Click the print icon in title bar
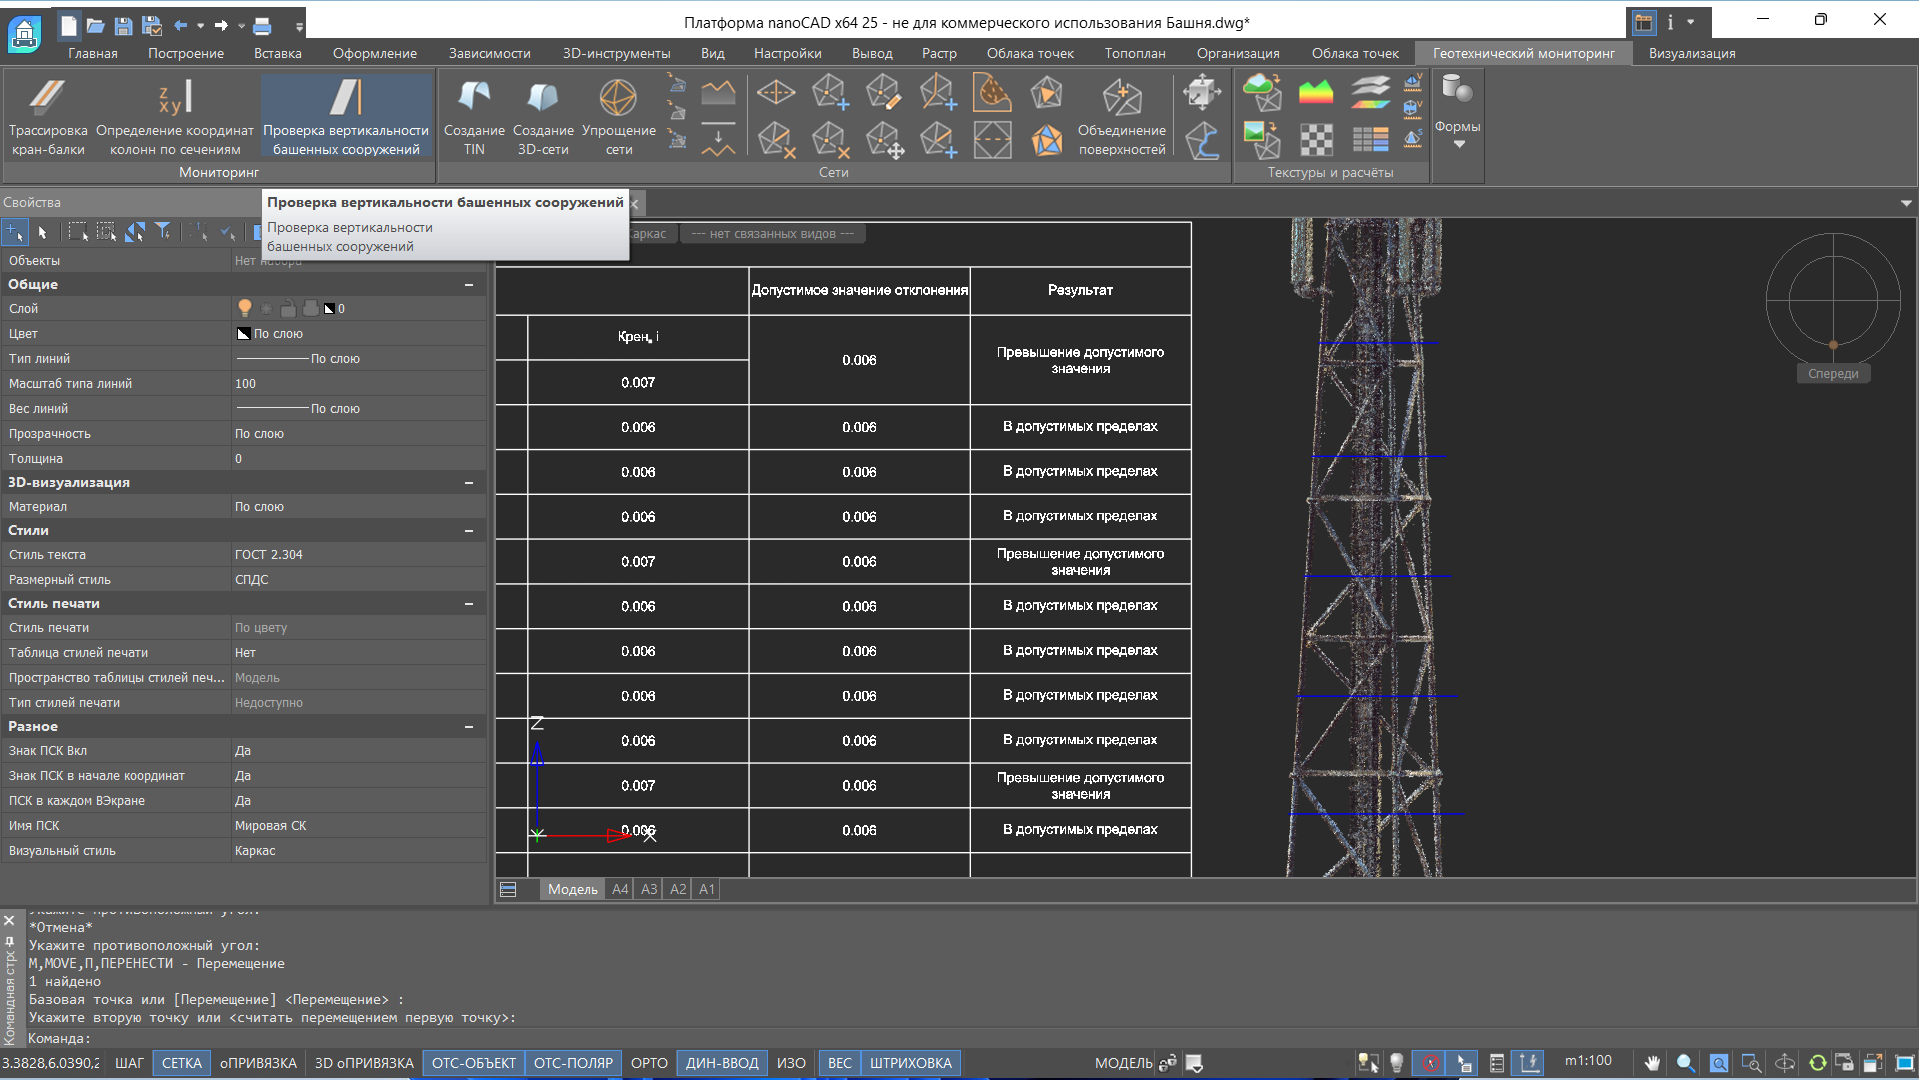The width and height of the screenshot is (1919, 1080). tap(262, 25)
